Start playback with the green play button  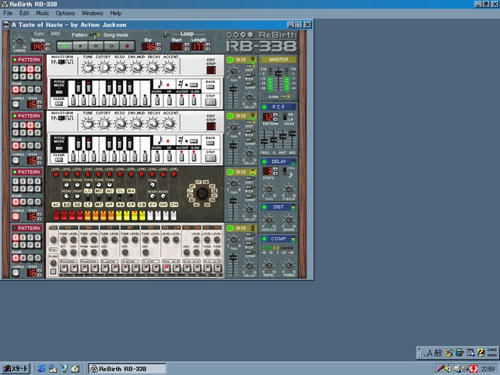pos(65,46)
